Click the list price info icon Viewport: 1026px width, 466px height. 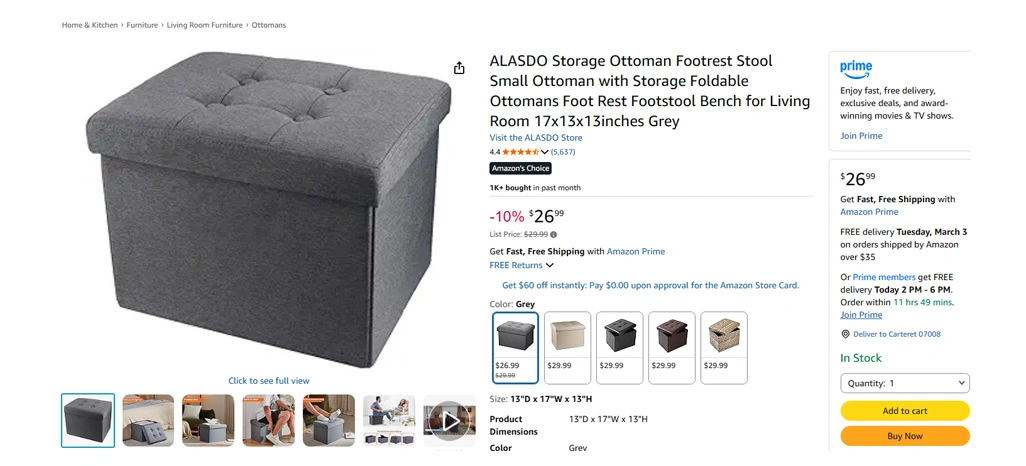click(554, 235)
